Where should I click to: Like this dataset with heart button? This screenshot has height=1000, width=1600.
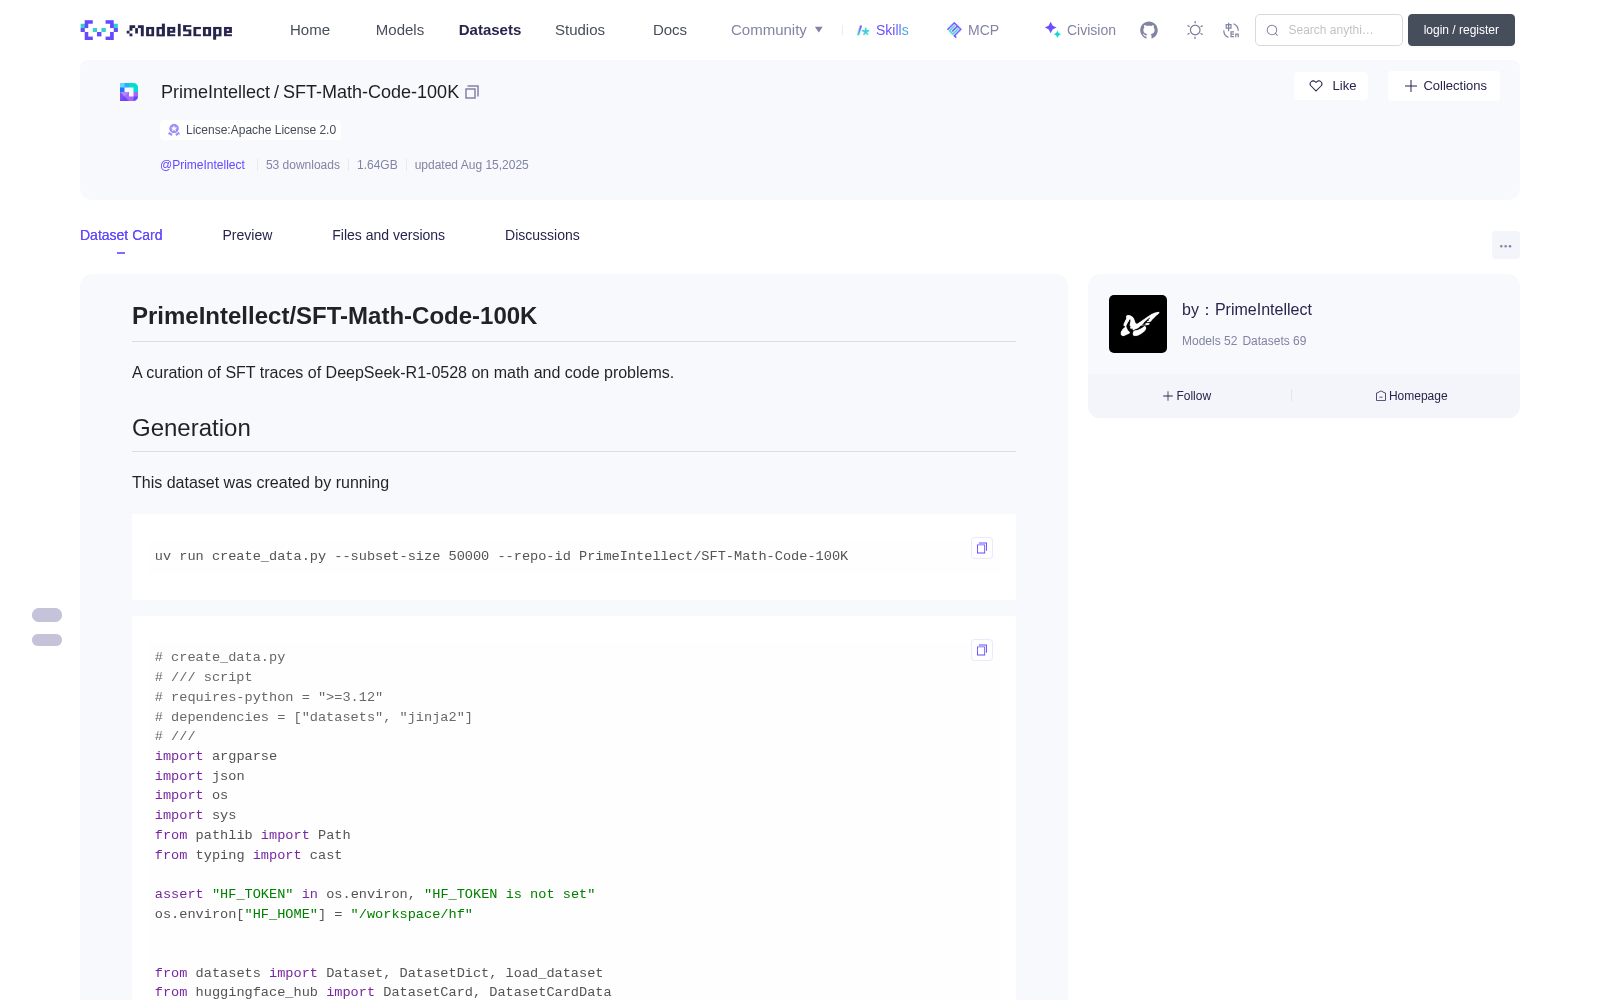[1332, 86]
